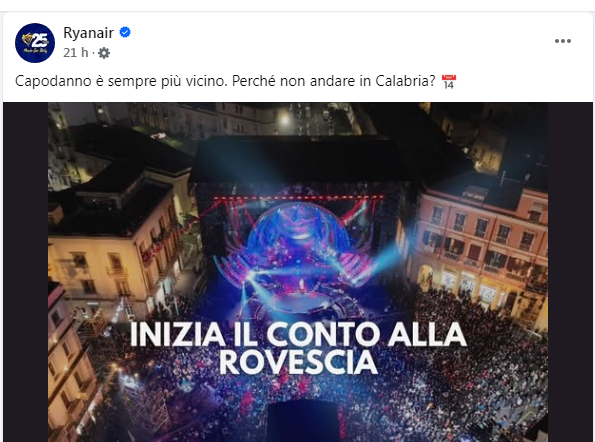Click the red light truss above the stage

point(299,197)
